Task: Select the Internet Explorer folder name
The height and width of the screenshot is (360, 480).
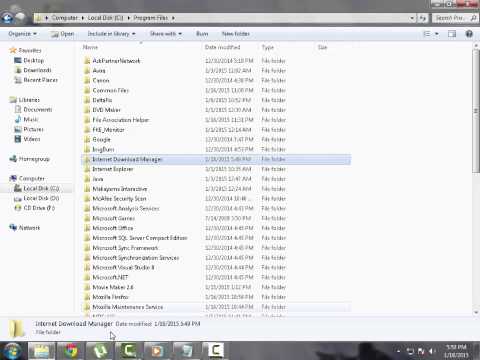Action: [x=113, y=169]
